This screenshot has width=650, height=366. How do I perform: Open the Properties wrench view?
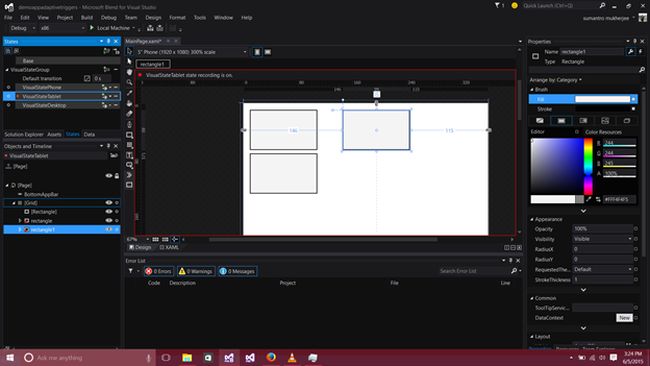click(x=631, y=51)
